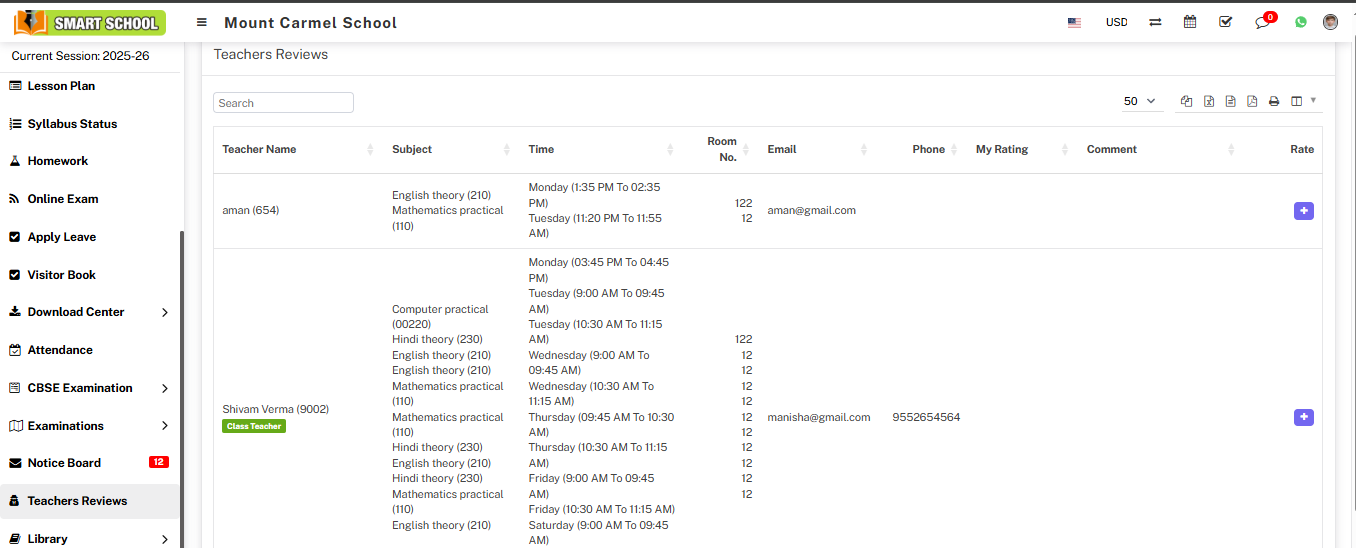This screenshot has width=1356, height=548.
Task: Open Homework from the sidebar
Action: pos(58,161)
